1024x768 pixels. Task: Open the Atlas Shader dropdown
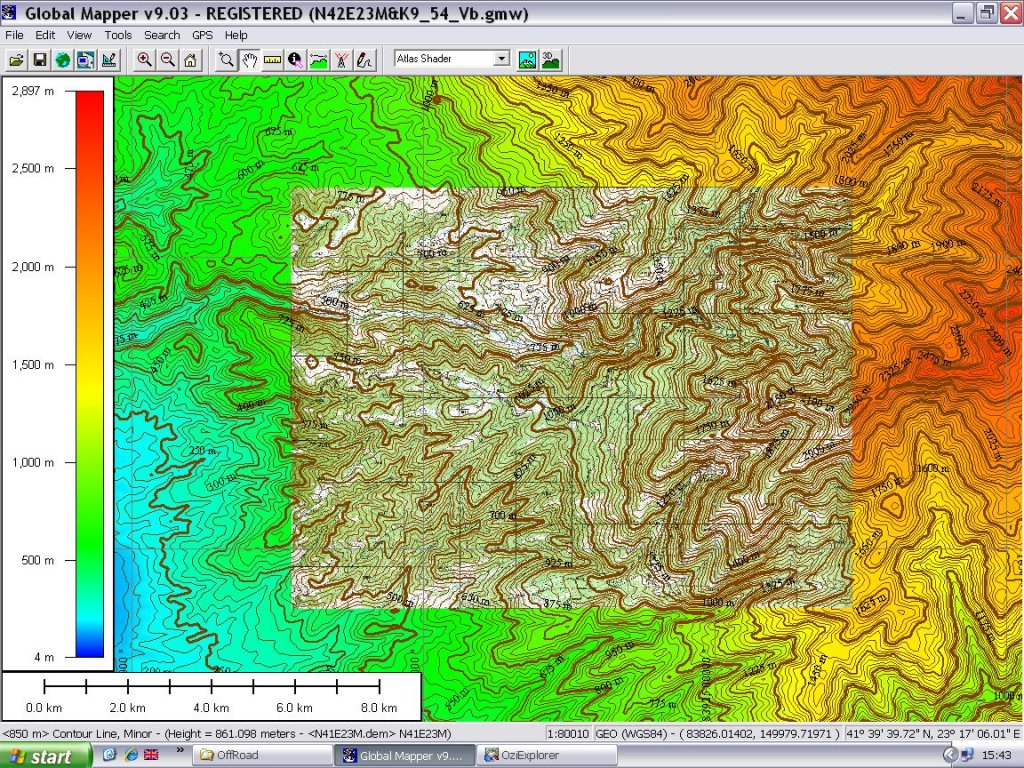(502, 59)
